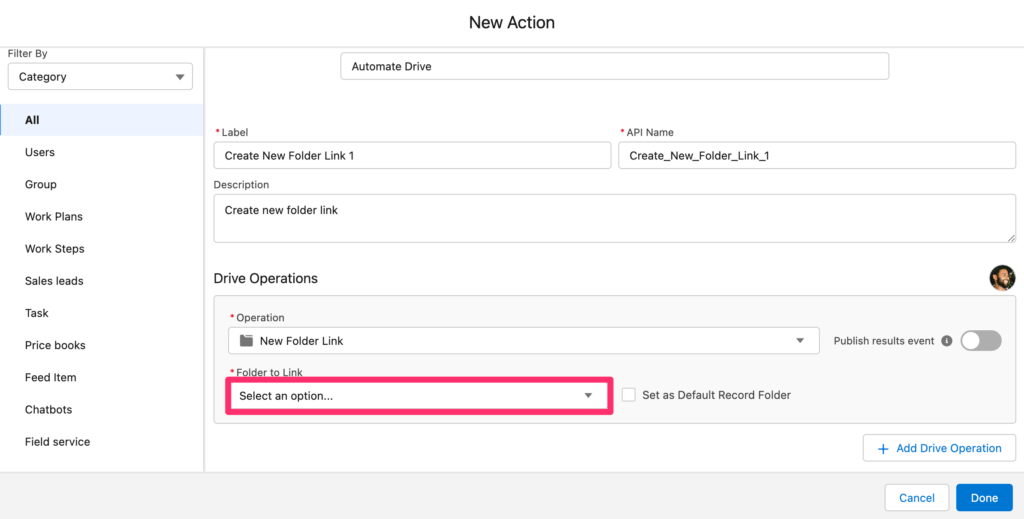Image resolution: width=1024 pixels, height=519 pixels.
Task: Click the Label input field
Action: 412,155
